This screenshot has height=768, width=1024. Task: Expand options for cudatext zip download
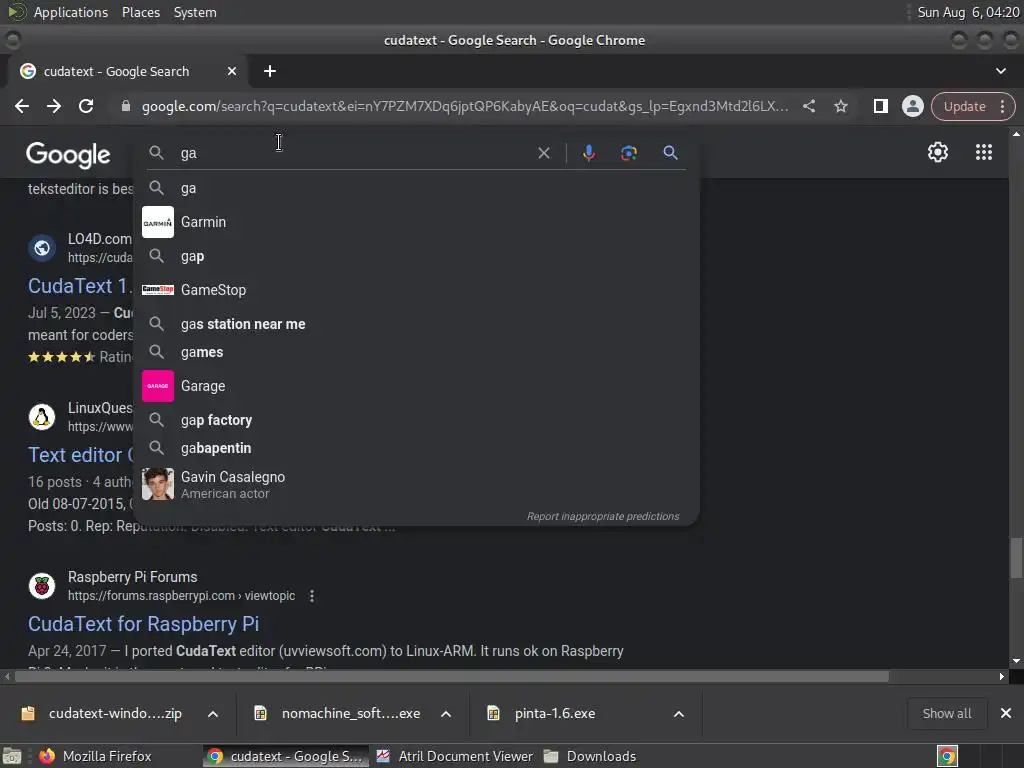[x=213, y=714]
